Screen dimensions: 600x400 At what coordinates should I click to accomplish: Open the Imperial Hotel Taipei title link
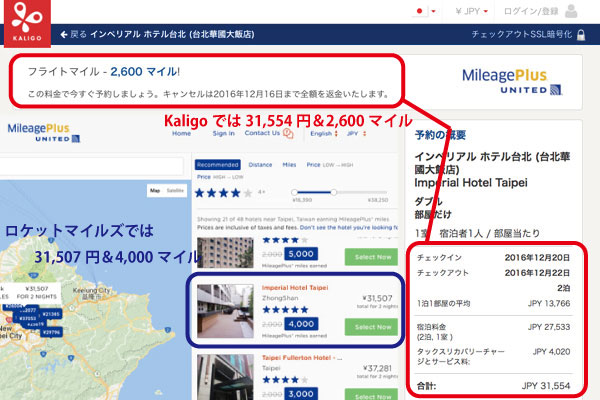[x=295, y=287]
